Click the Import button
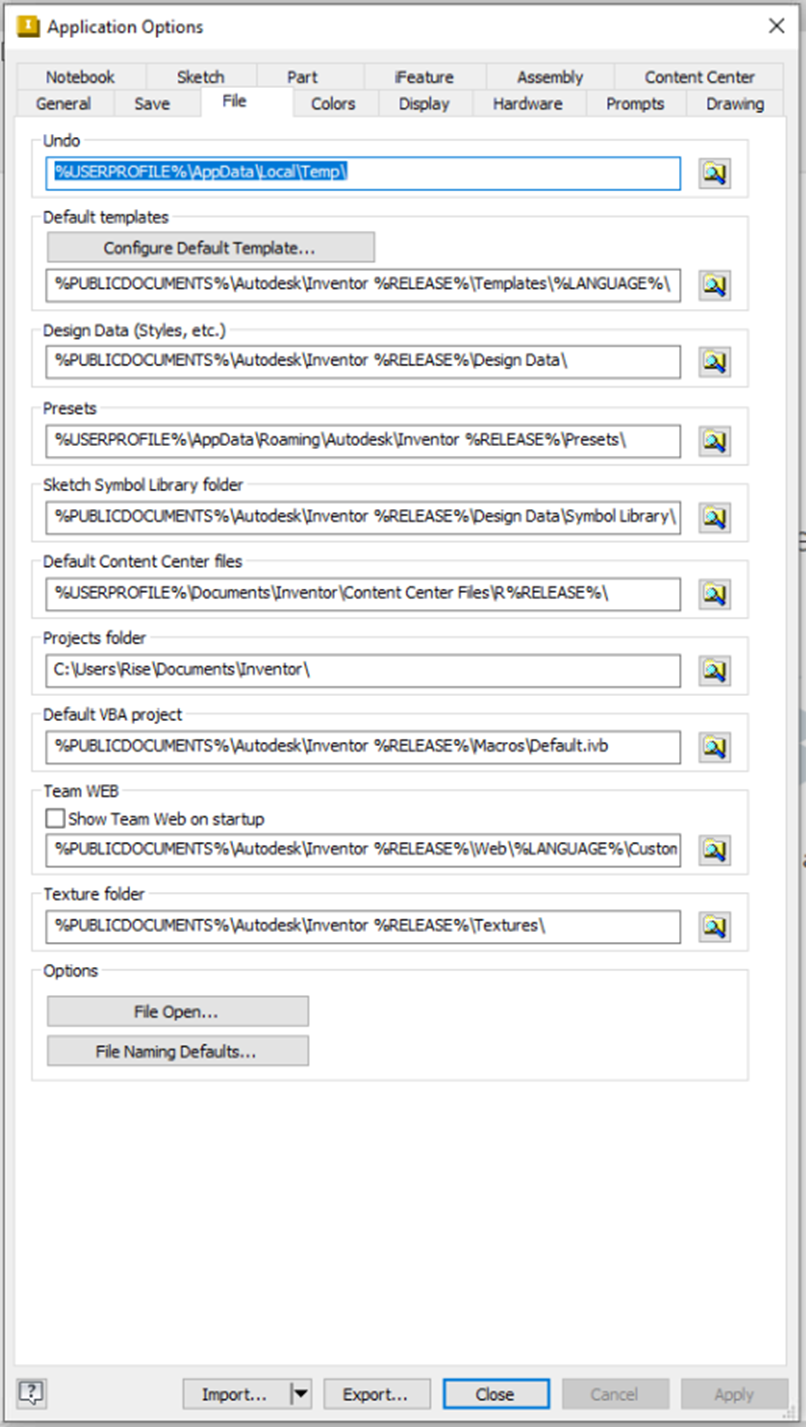This screenshot has height=1427, width=806. point(236,1394)
